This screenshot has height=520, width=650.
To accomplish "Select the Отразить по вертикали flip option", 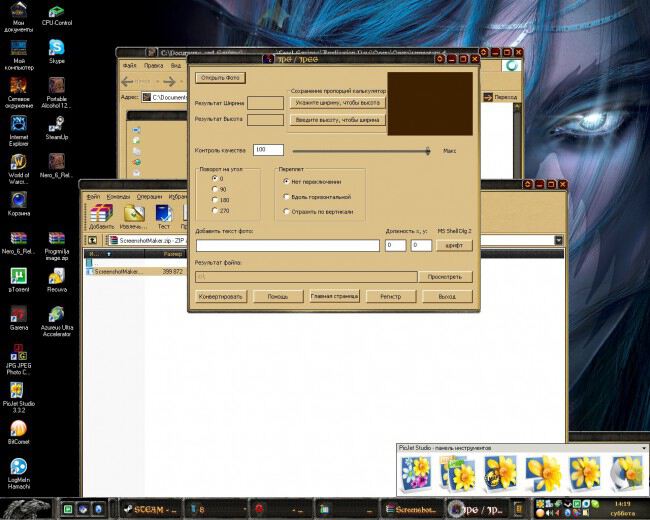I will [x=286, y=211].
